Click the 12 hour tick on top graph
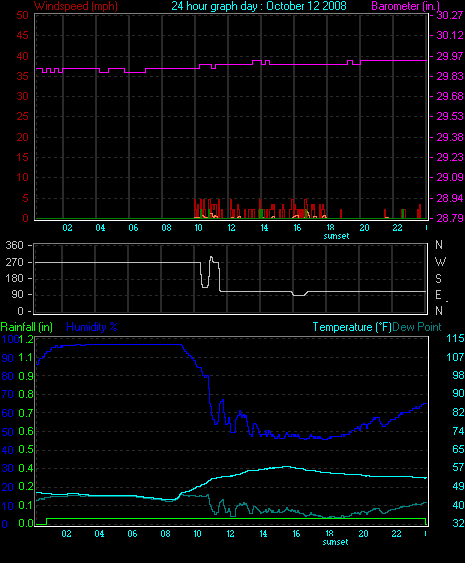Screen dimensions: 465x563 click(x=231, y=228)
